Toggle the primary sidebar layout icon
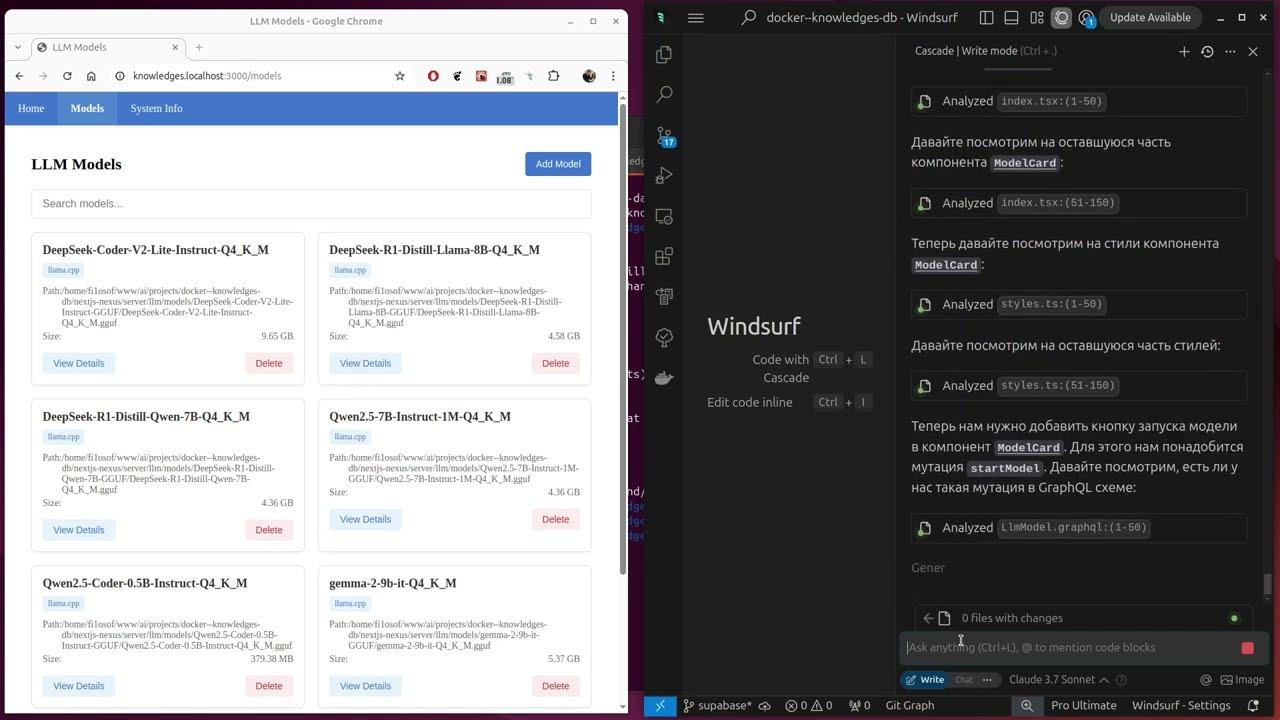Image resolution: width=1280 pixels, height=720 pixels. tap(986, 18)
